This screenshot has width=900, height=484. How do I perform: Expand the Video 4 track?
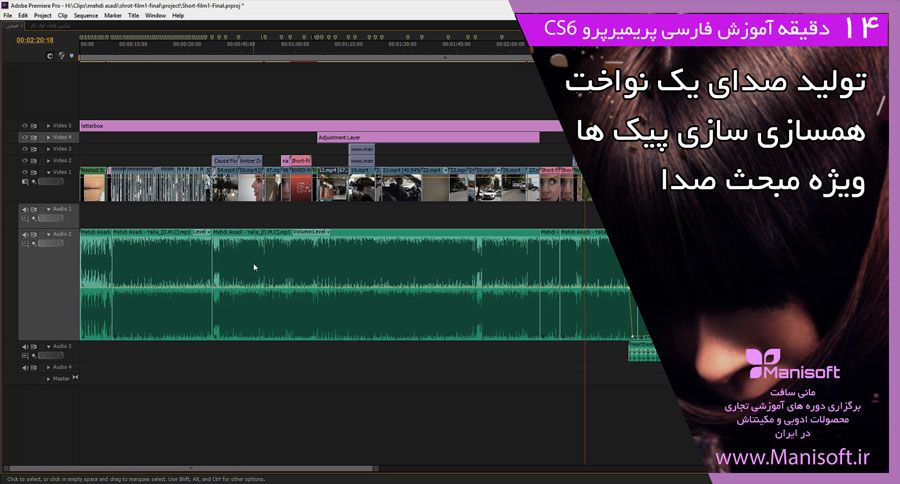[x=48, y=137]
